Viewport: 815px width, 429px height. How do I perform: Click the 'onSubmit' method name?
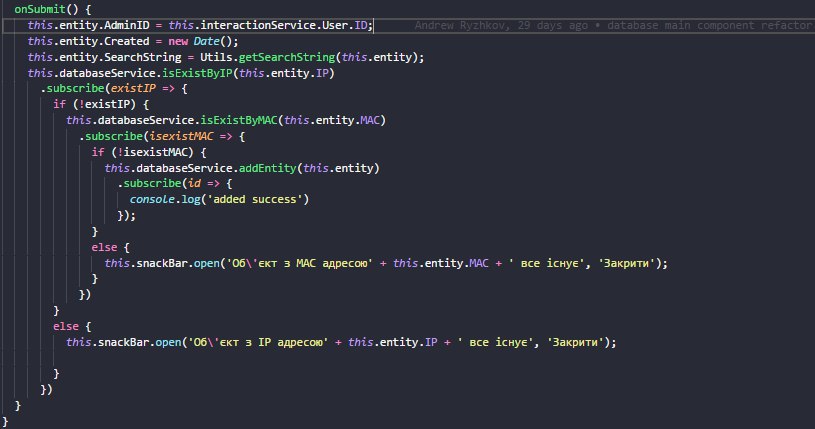pos(40,9)
